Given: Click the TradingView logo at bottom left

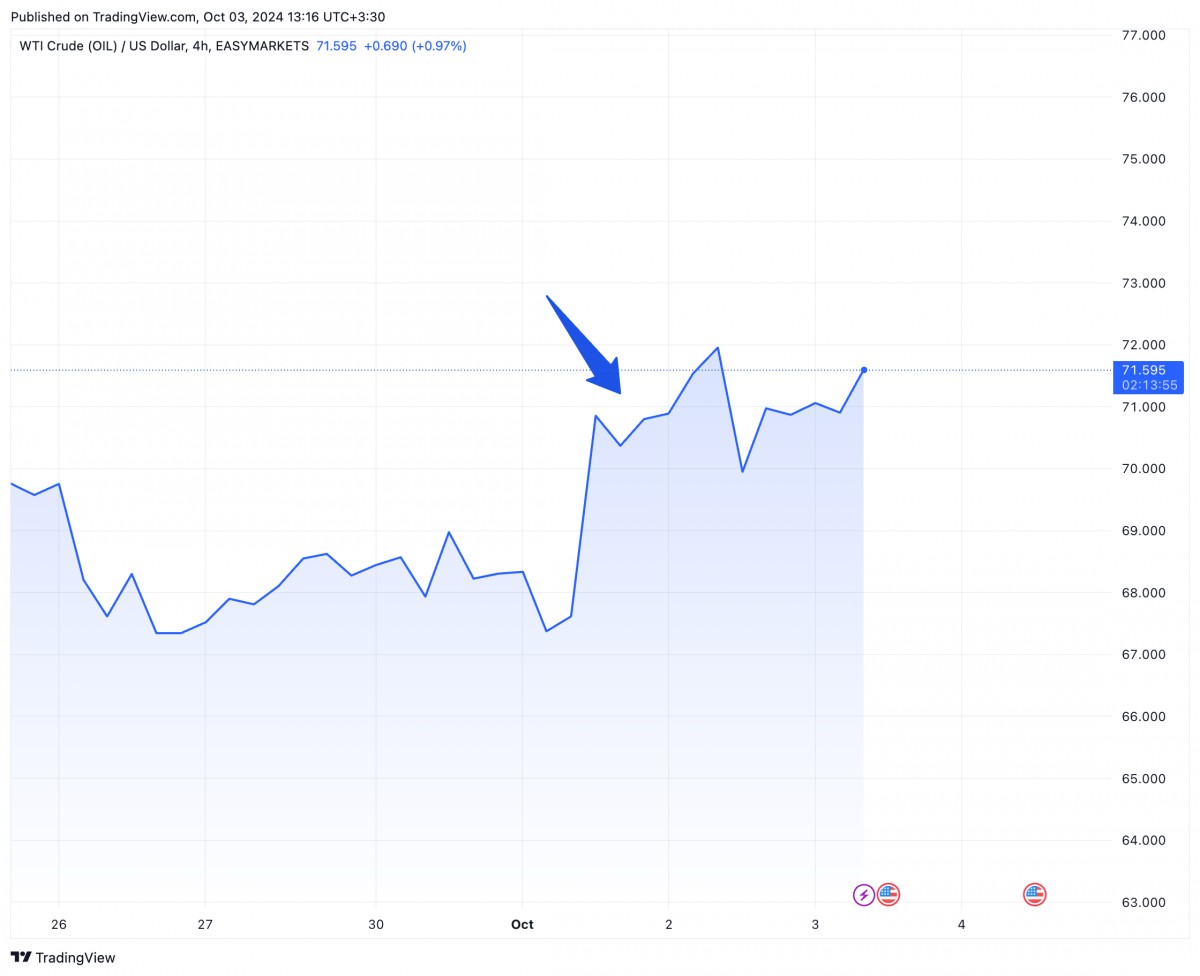Looking at the screenshot, I should click(65, 957).
